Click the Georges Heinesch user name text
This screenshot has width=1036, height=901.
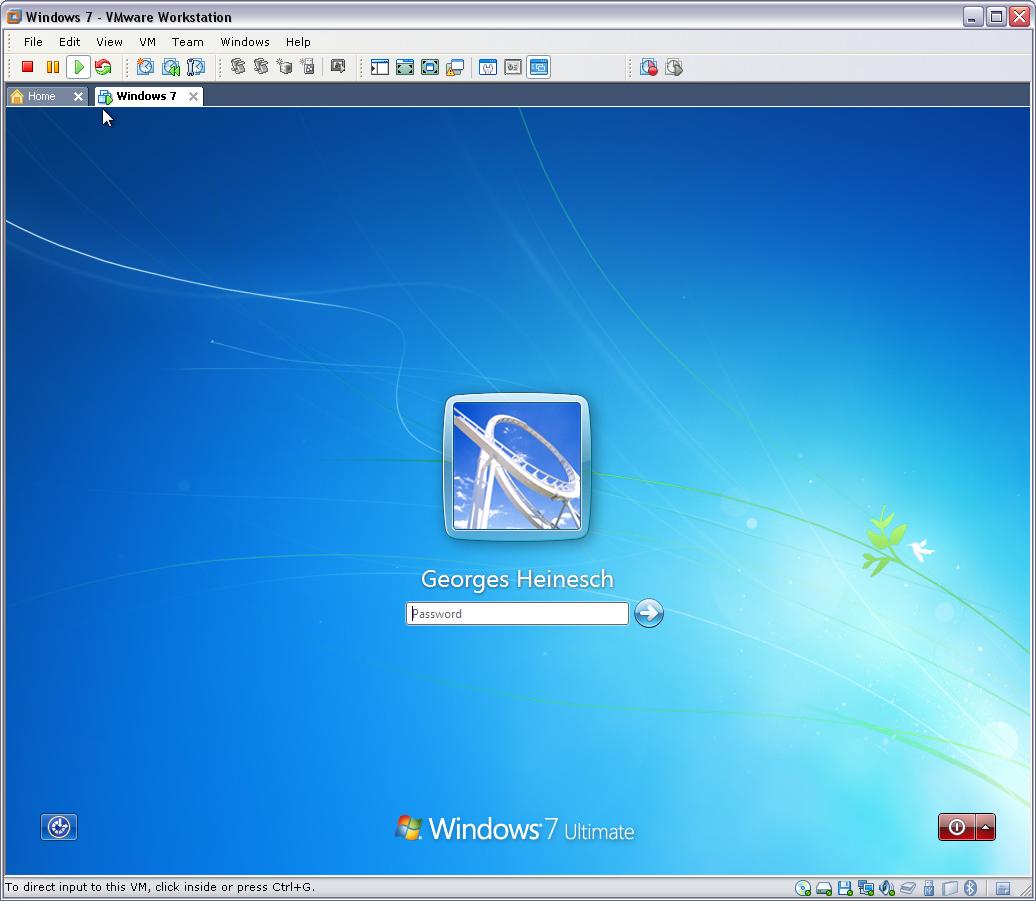(517, 579)
